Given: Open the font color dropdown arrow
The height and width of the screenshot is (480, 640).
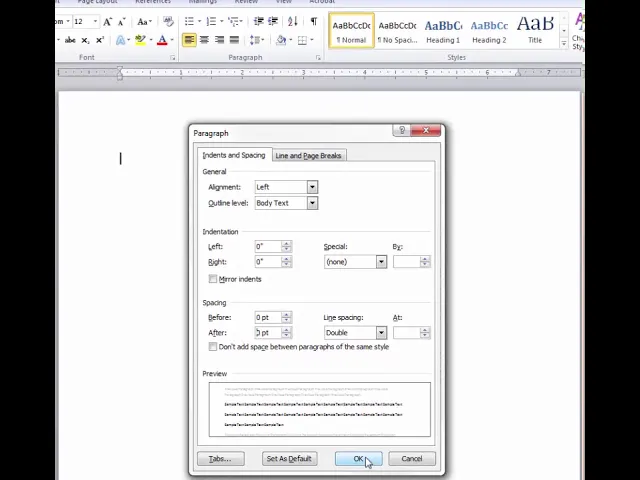Looking at the screenshot, I should coord(172,40).
